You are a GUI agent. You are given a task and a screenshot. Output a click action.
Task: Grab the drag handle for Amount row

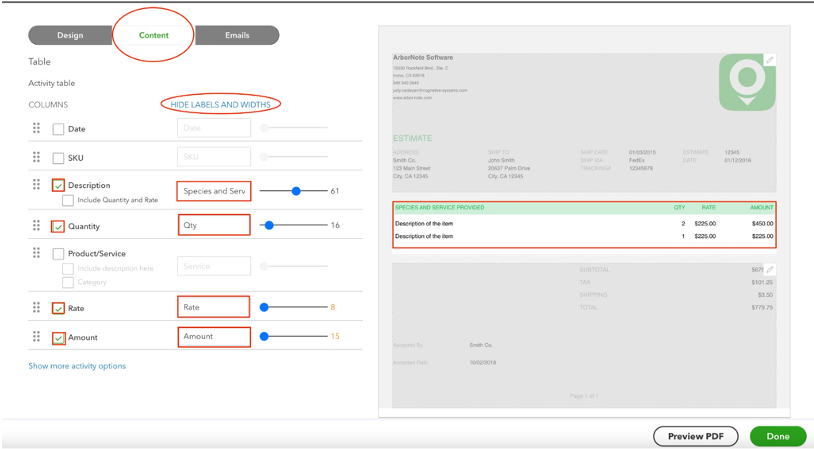coord(36,336)
